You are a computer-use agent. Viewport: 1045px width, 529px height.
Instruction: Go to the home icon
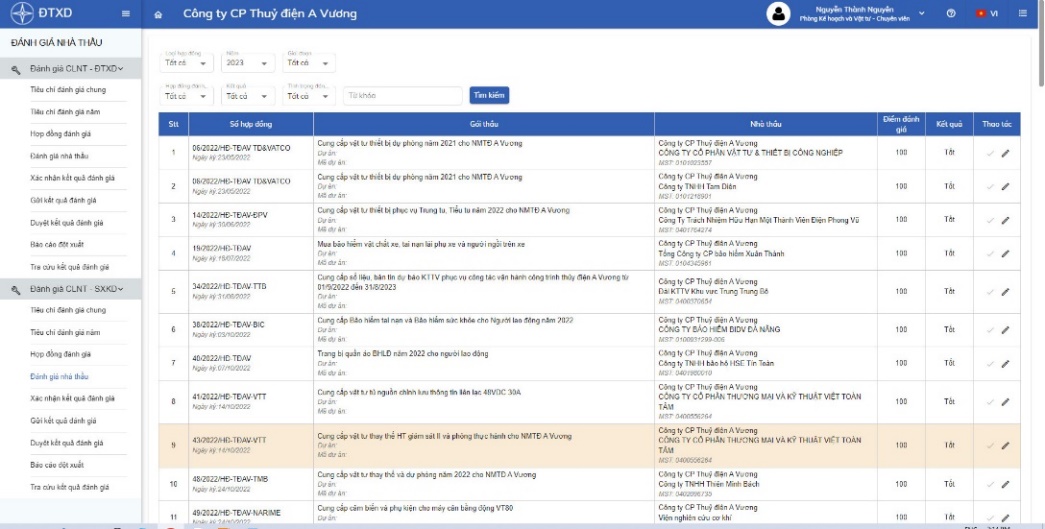click(x=158, y=15)
